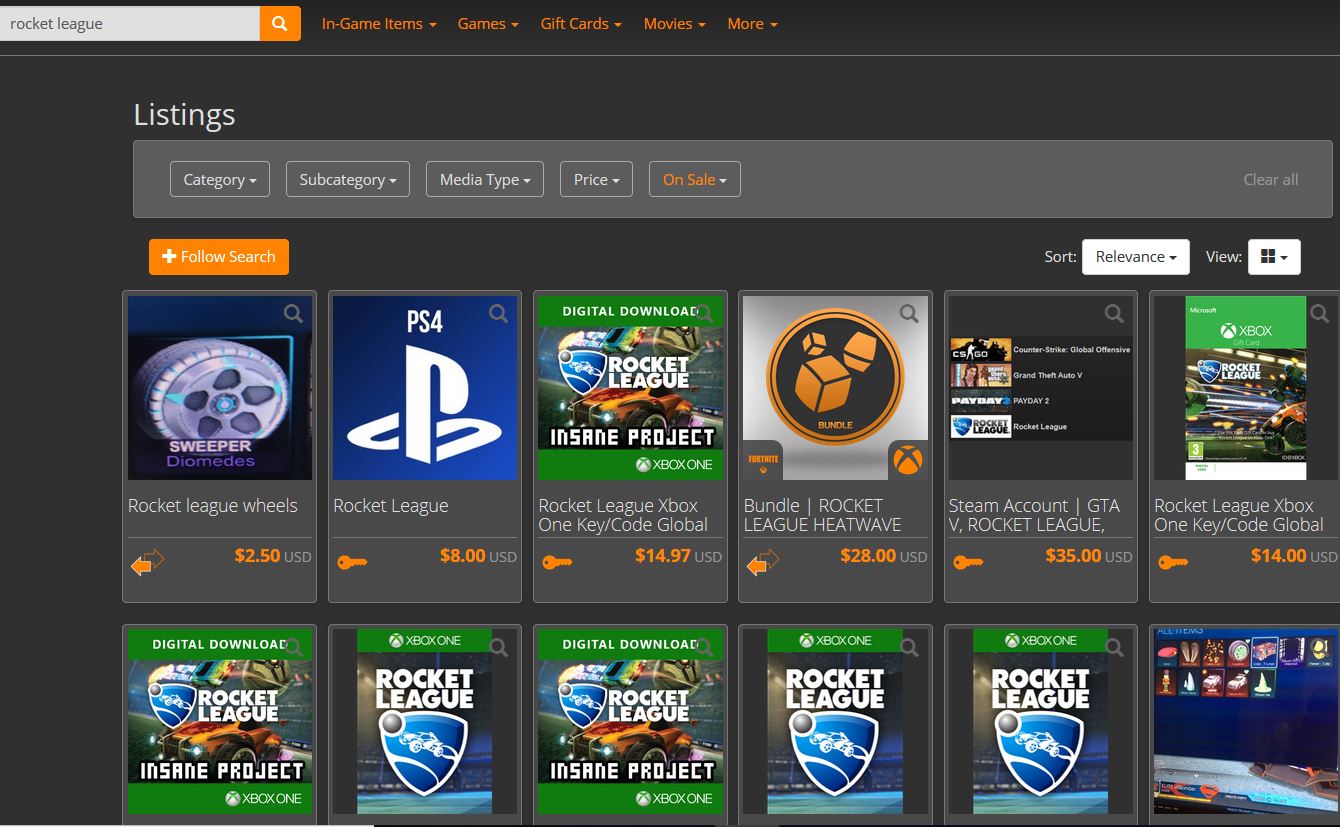Click the $28.00 USD price

[883, 556]
